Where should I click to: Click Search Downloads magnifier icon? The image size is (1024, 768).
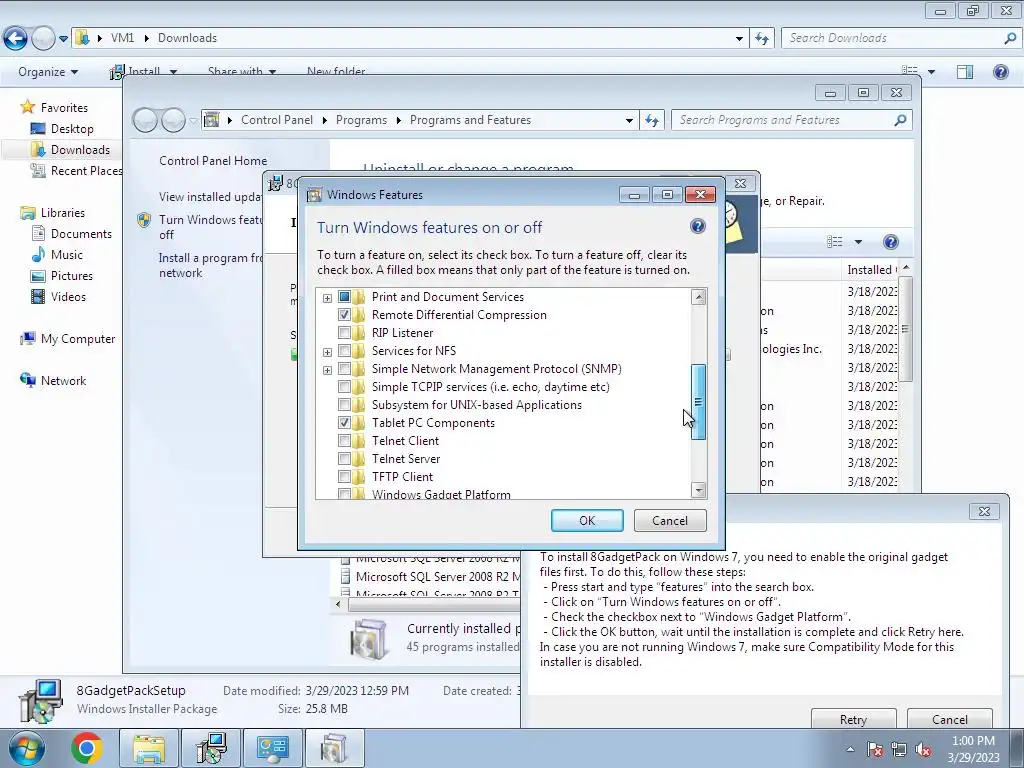pyautogui.click(x=1010, y=38)
